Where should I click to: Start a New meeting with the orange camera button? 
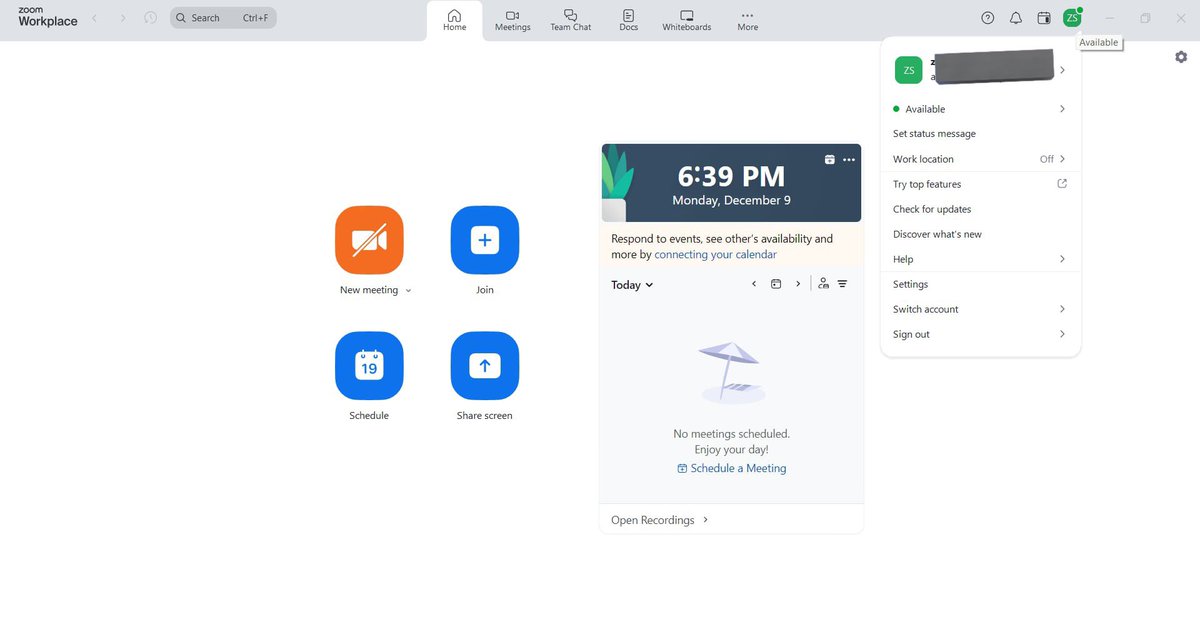(x=369, y=240)
